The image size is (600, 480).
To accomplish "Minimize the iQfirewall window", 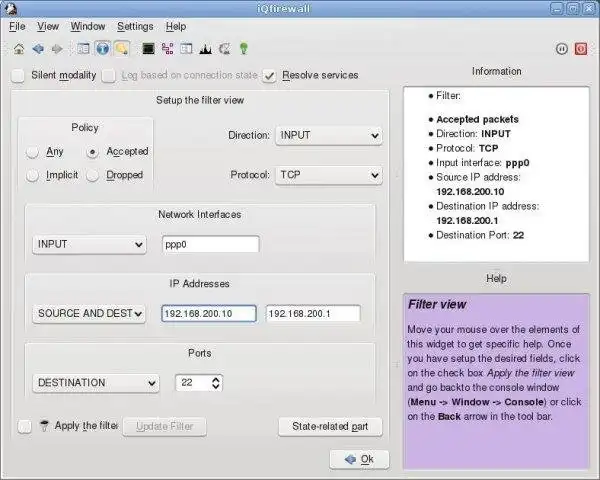I will point(557,8).
